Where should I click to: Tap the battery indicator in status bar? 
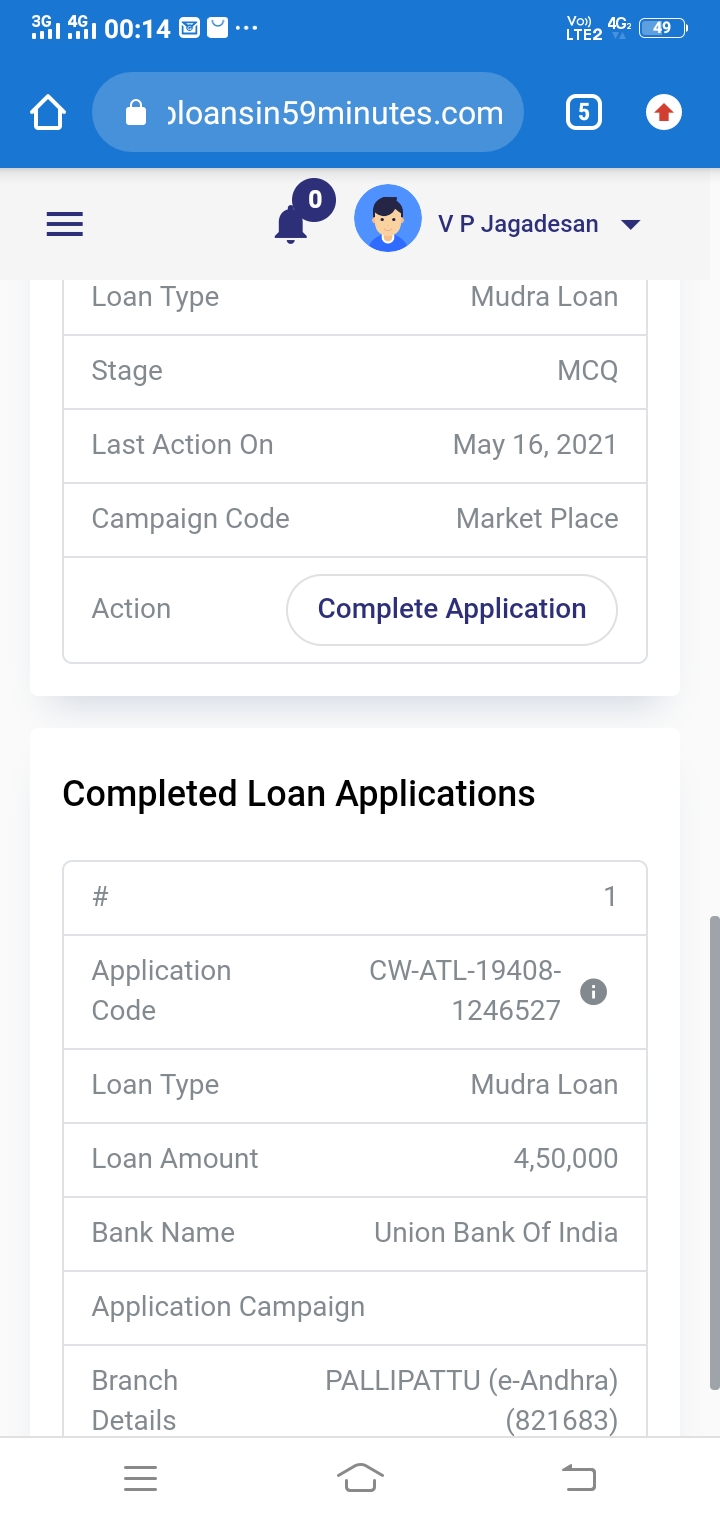[663, 28]
